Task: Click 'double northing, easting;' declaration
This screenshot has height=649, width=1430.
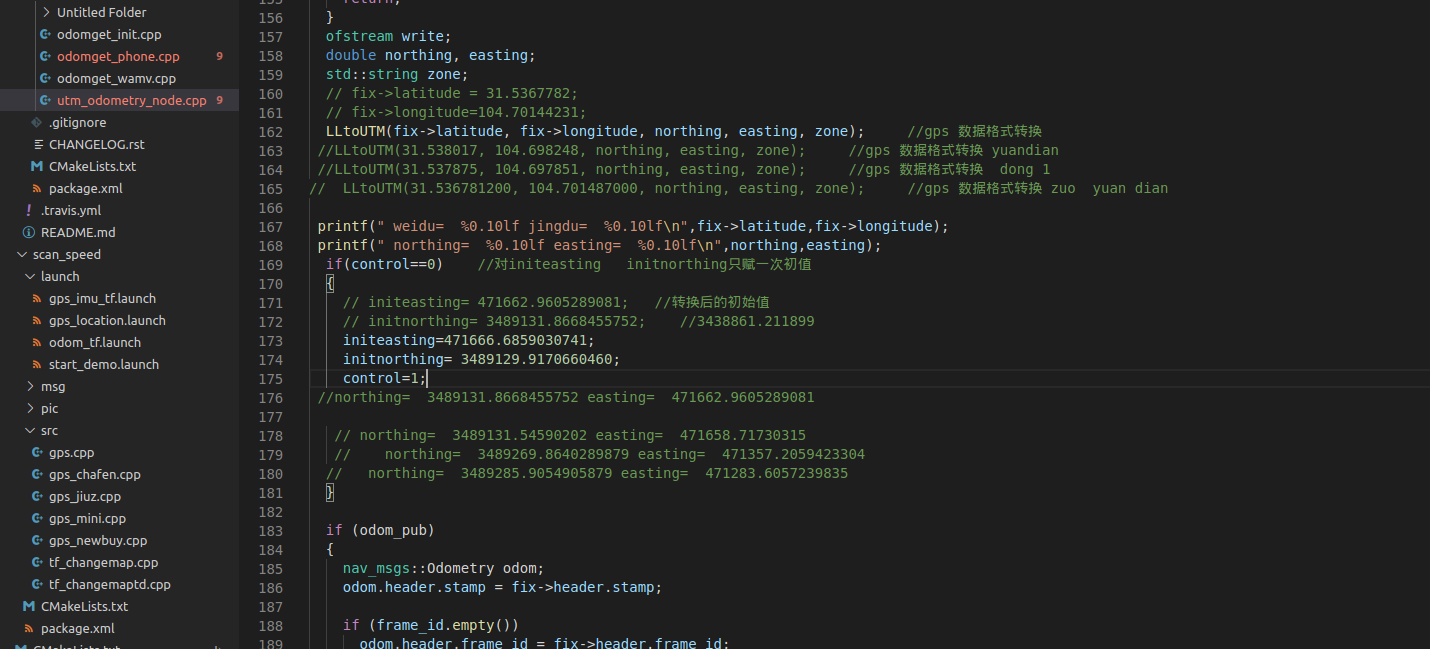Action: [430, 55]
